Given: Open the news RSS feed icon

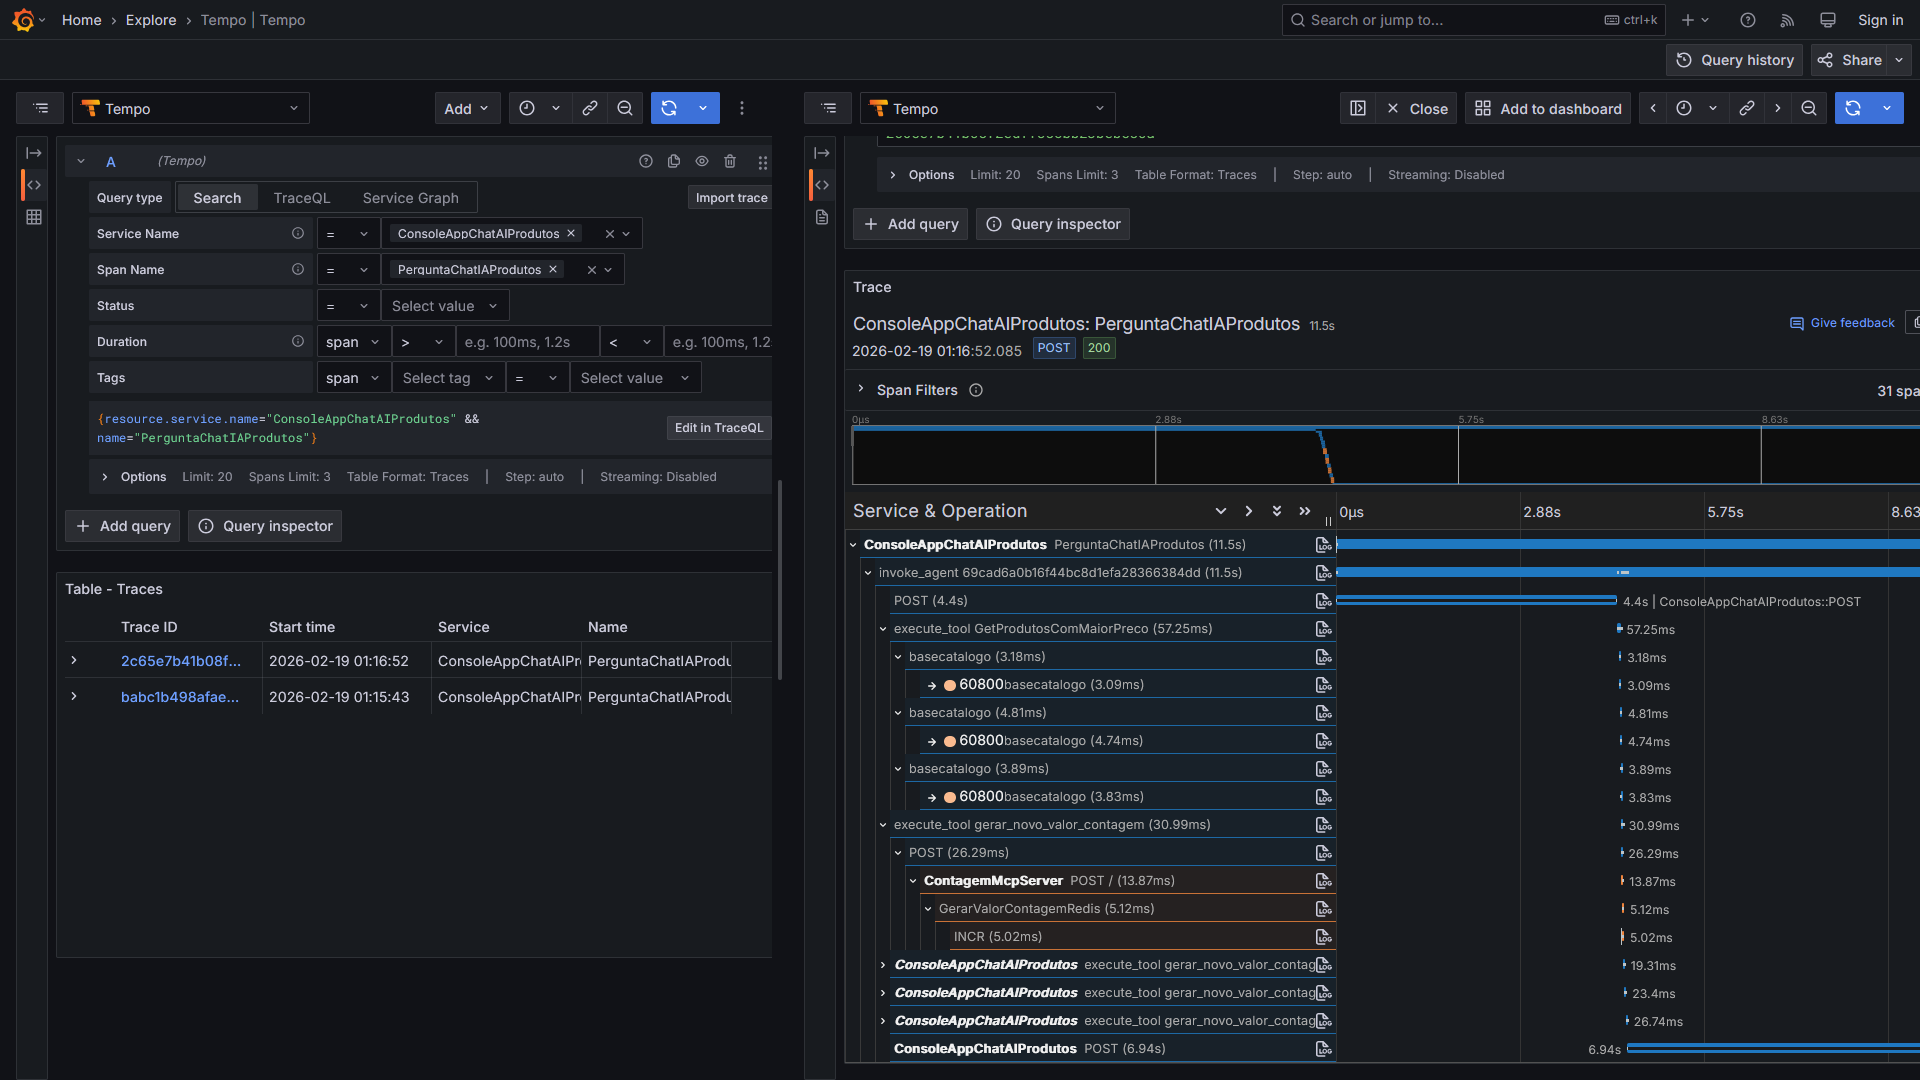Looking at the screenshot, I should (1788, 20).
